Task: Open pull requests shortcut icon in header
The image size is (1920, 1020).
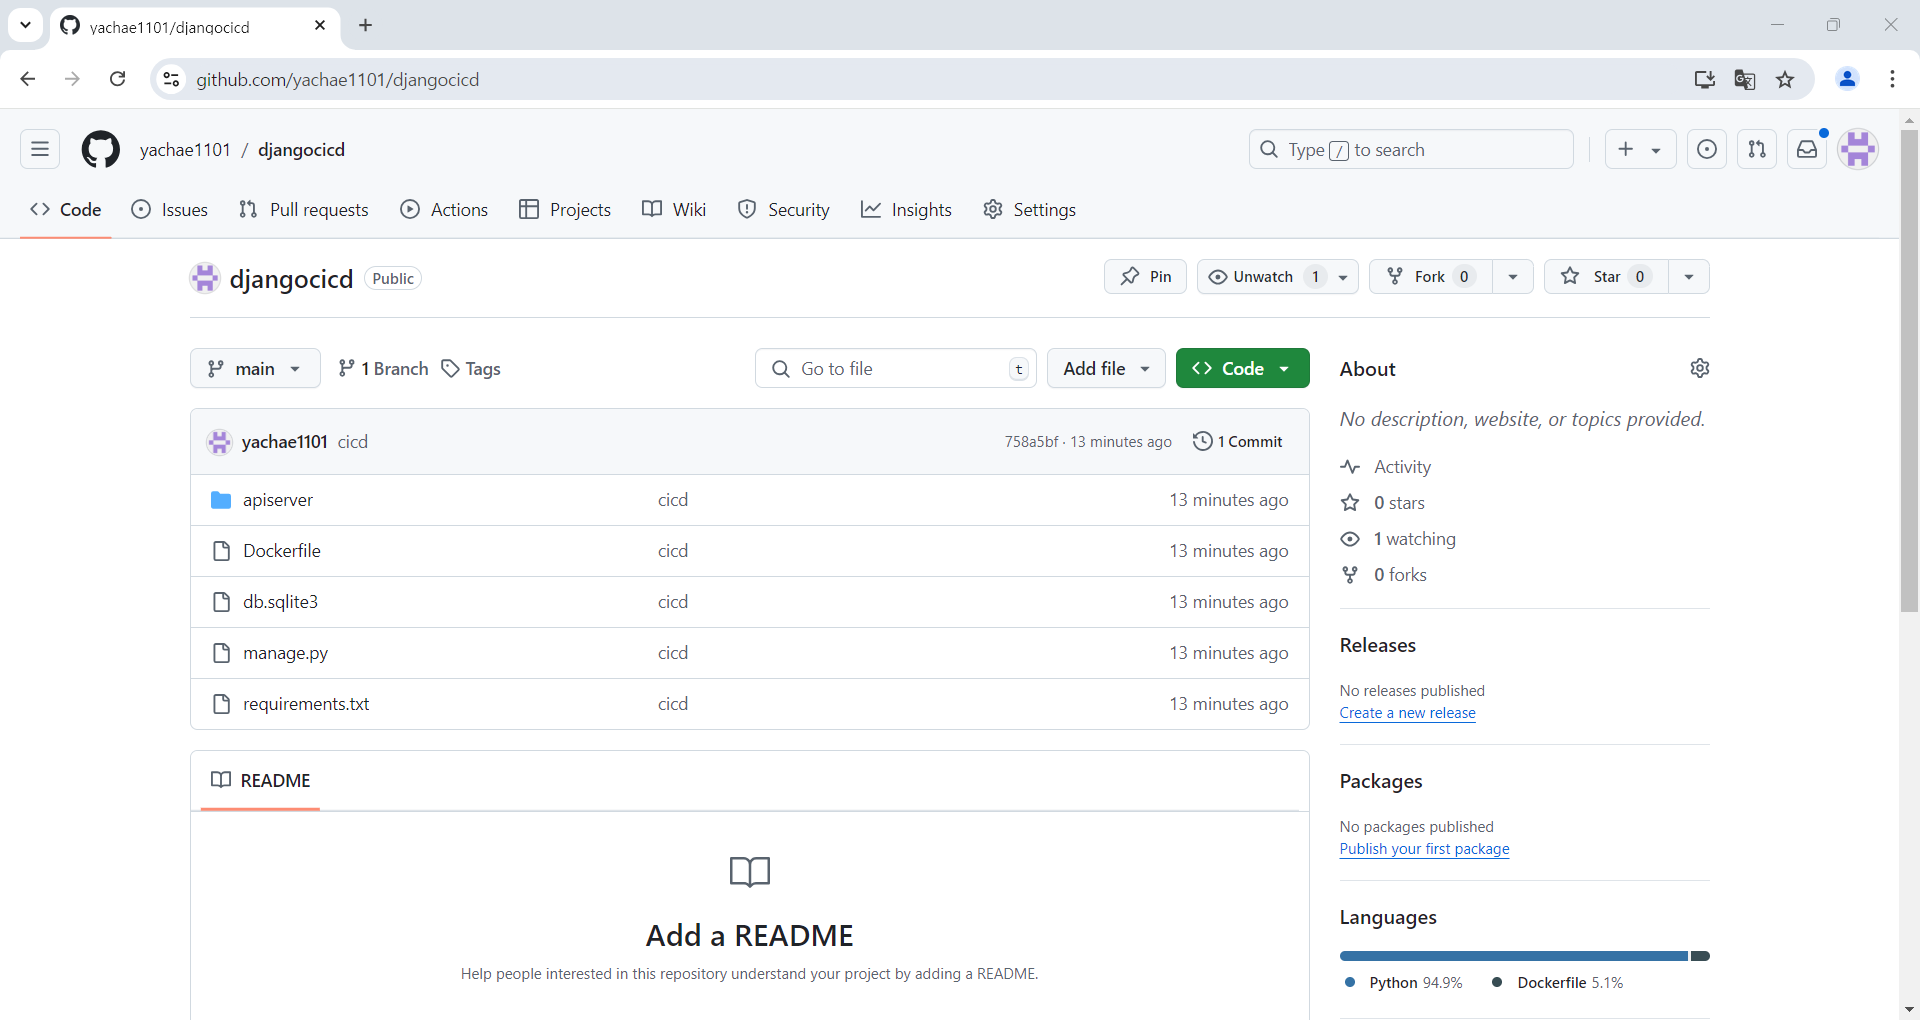Action: click(1757, 149)
